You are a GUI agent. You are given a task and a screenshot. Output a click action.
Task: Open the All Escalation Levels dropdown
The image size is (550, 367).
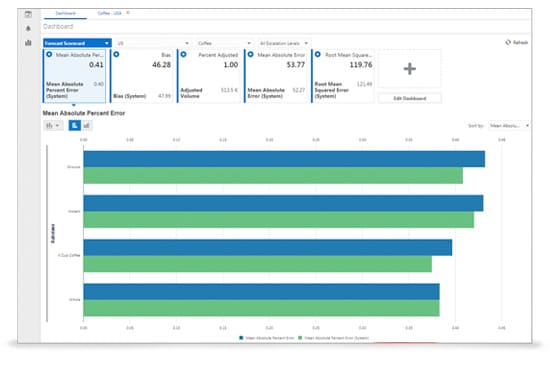pyautogui.click(x=284, y=43)
